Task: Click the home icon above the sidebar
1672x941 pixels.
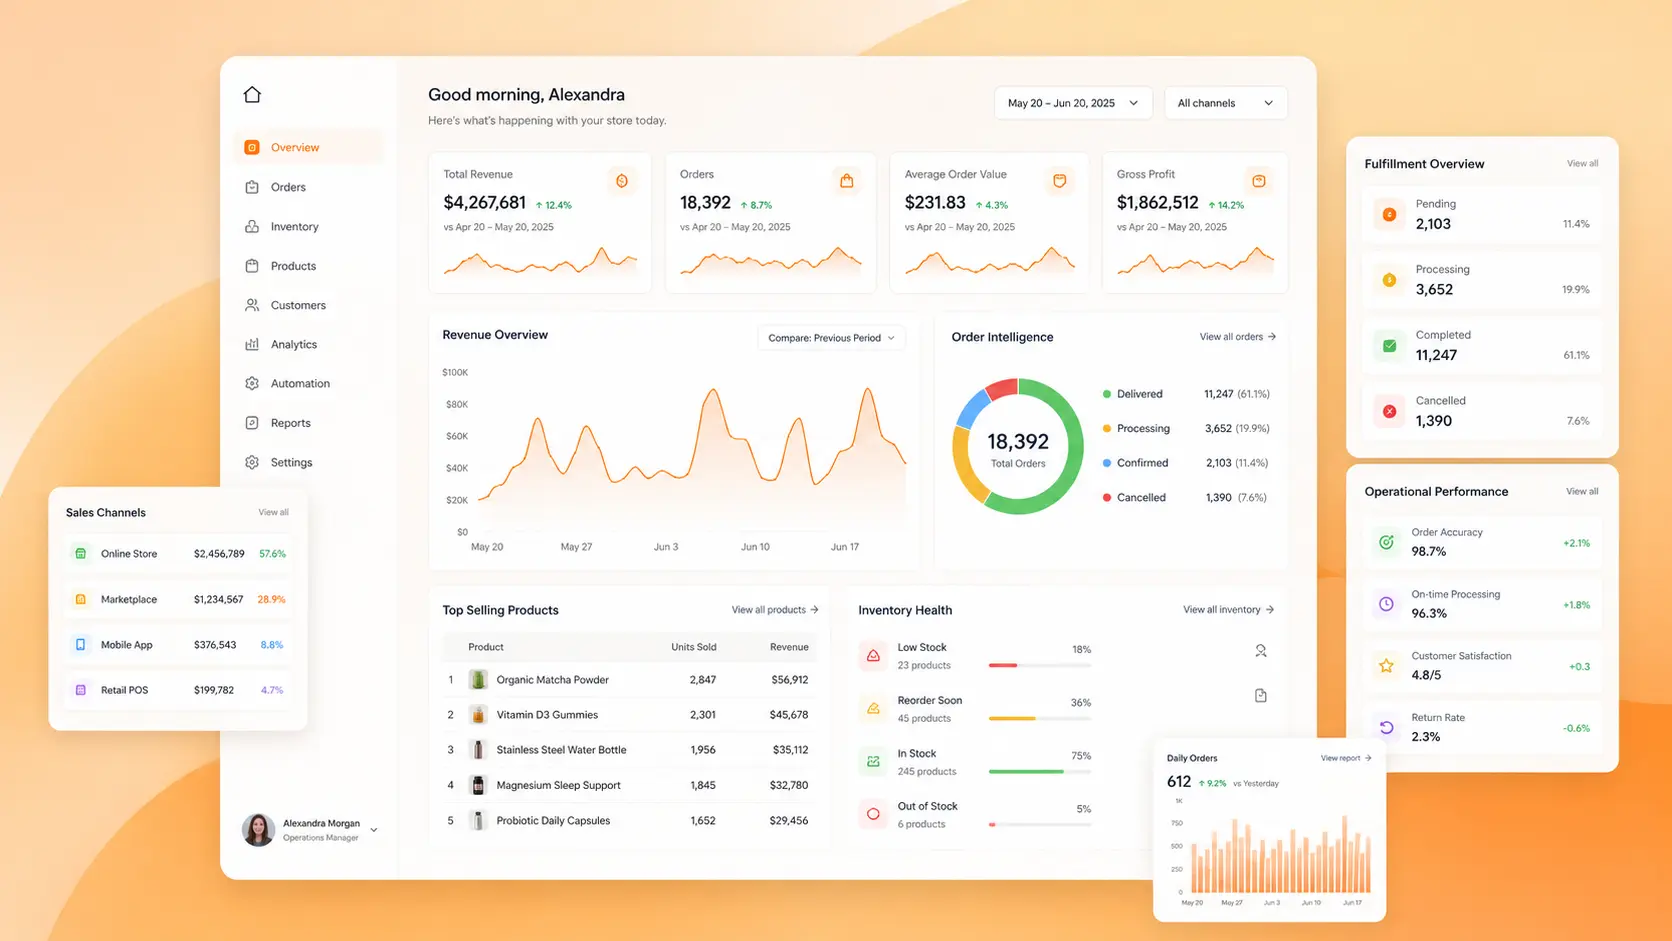Action: (252, 94)
